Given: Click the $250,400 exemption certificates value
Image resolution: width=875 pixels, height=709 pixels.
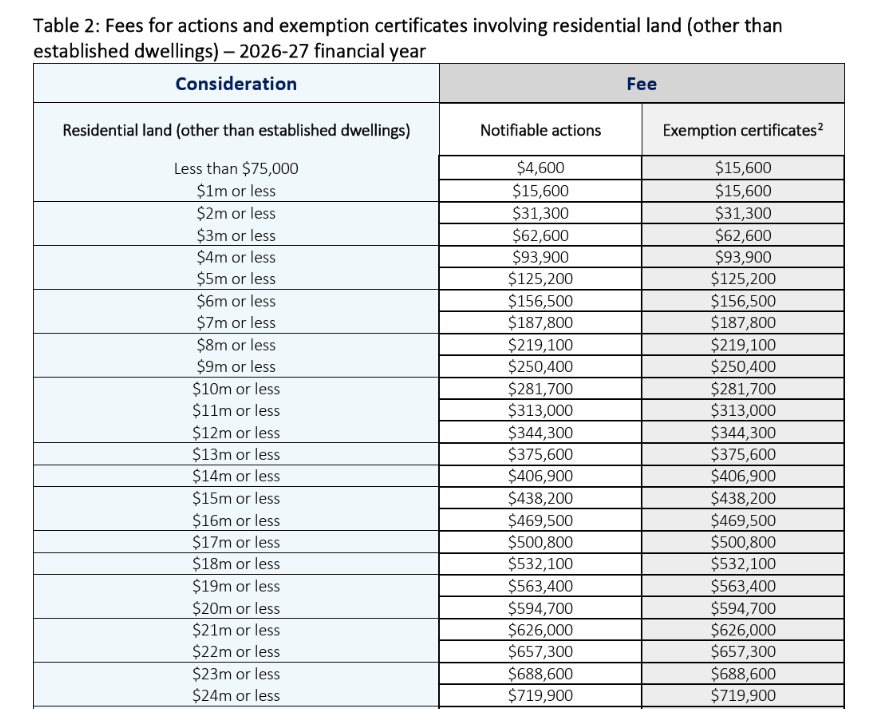Looking at the screenshot, I should (743, 366).
